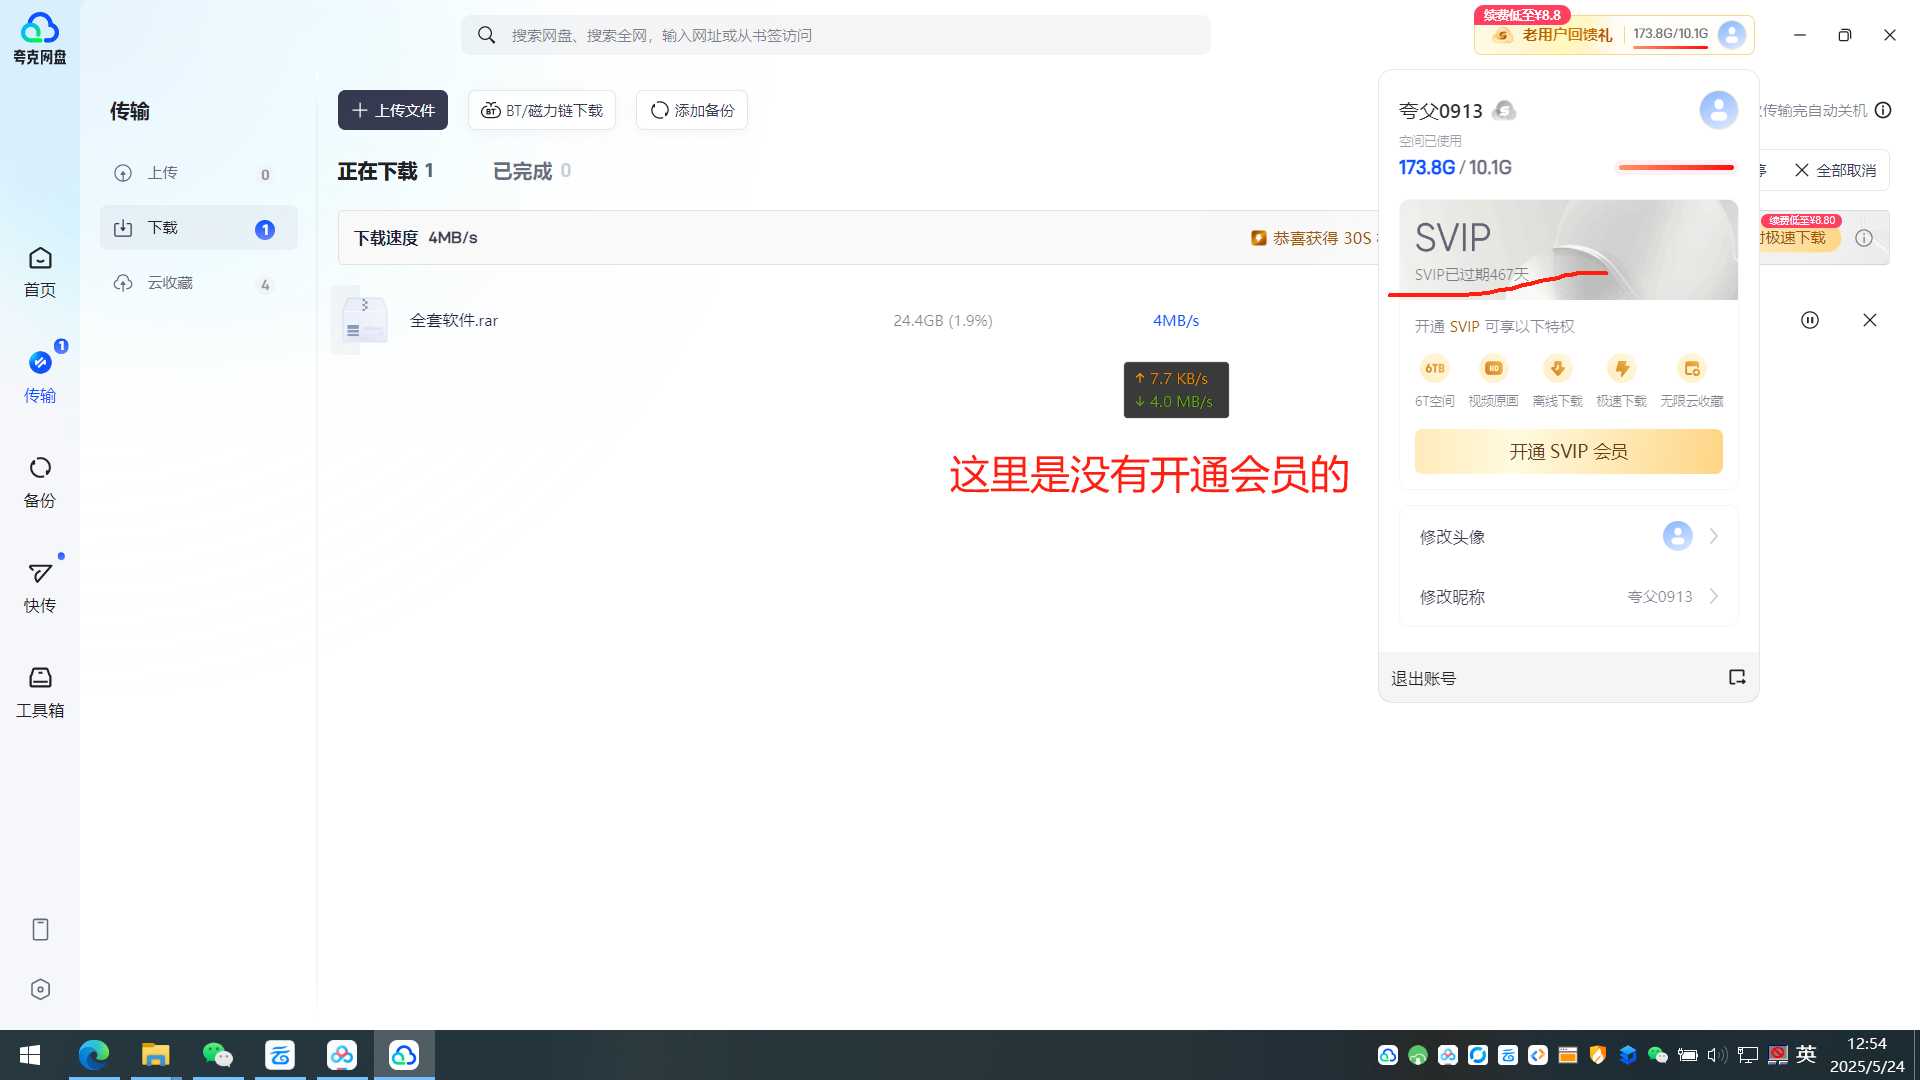This screenshot has width=1920, height=1080.
Task: Open File Explorer from taskbar
Action: click(156, 1055)
